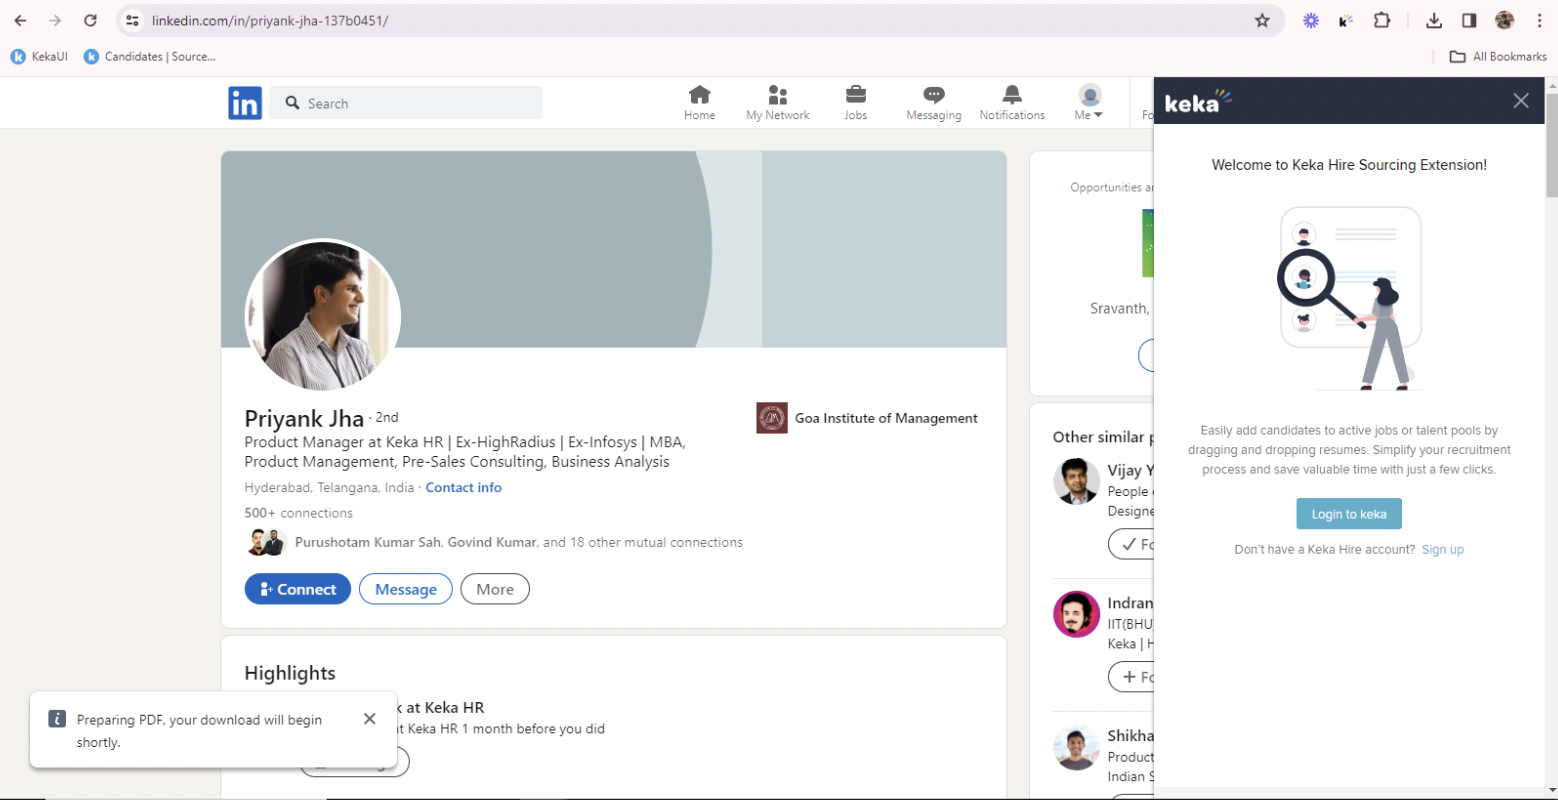Viewport: 1558px width, 800px height.
Task: Click the Login to keka button
Action: click(x=1348, y=514)
